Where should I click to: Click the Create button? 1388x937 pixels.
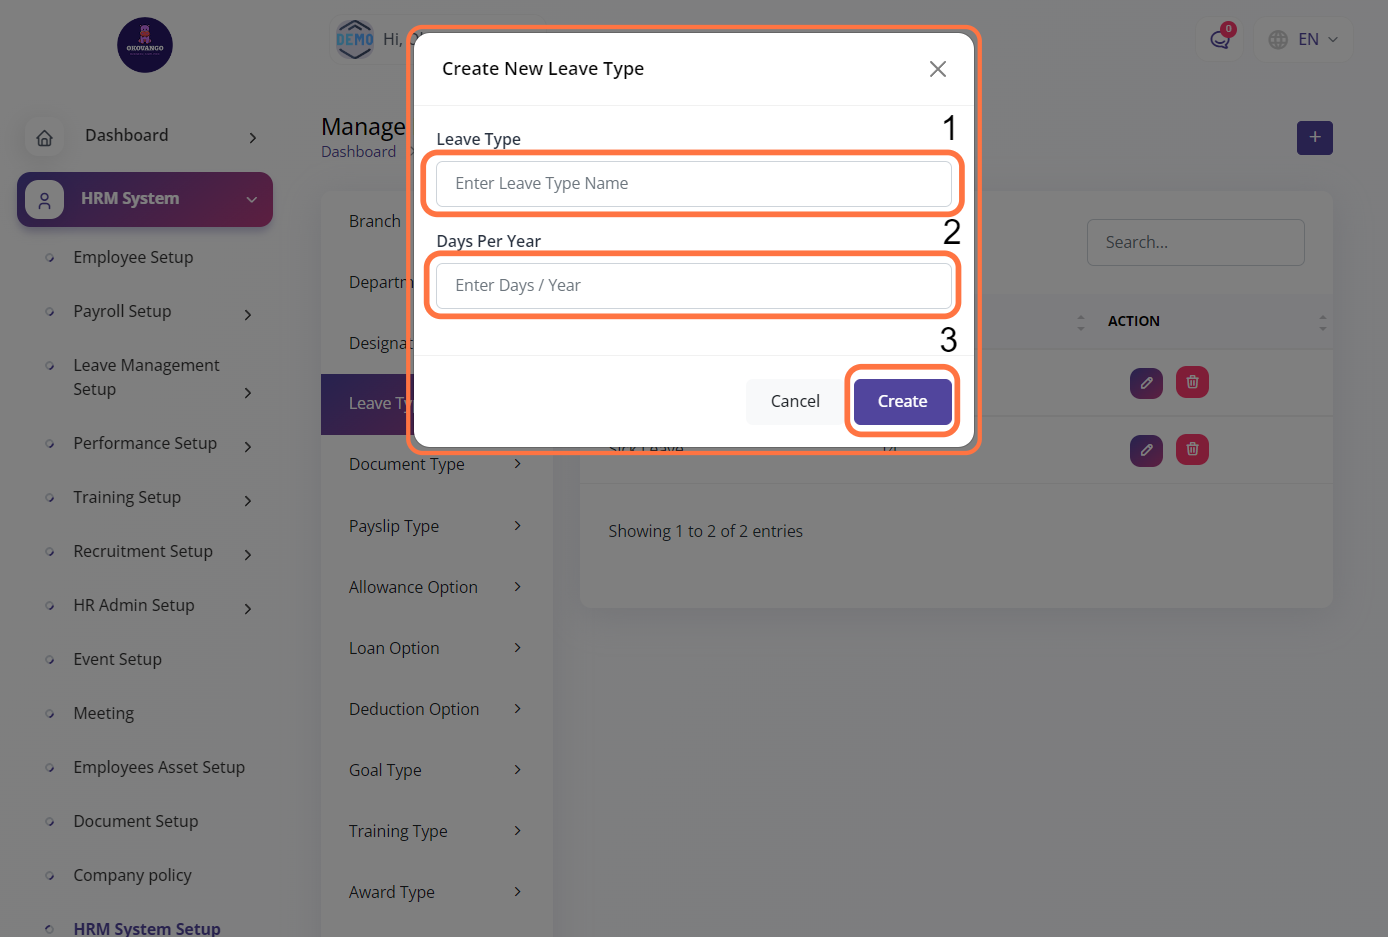coord(902,401)
